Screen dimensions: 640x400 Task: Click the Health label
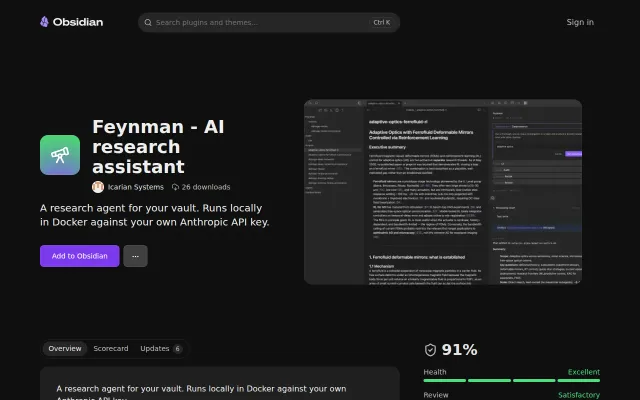[435, 372]
